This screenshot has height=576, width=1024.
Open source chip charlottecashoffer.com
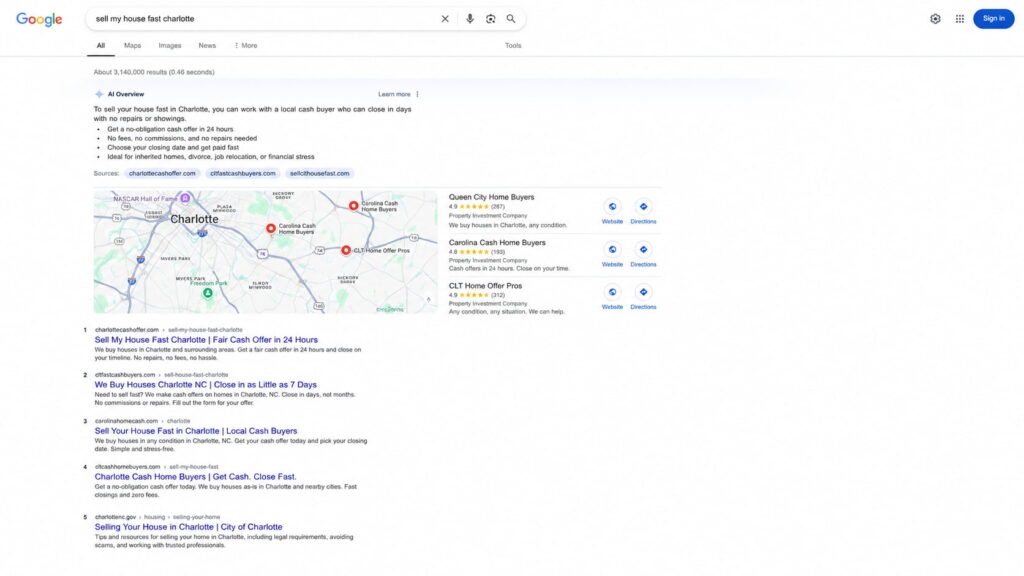coord(162,174)
